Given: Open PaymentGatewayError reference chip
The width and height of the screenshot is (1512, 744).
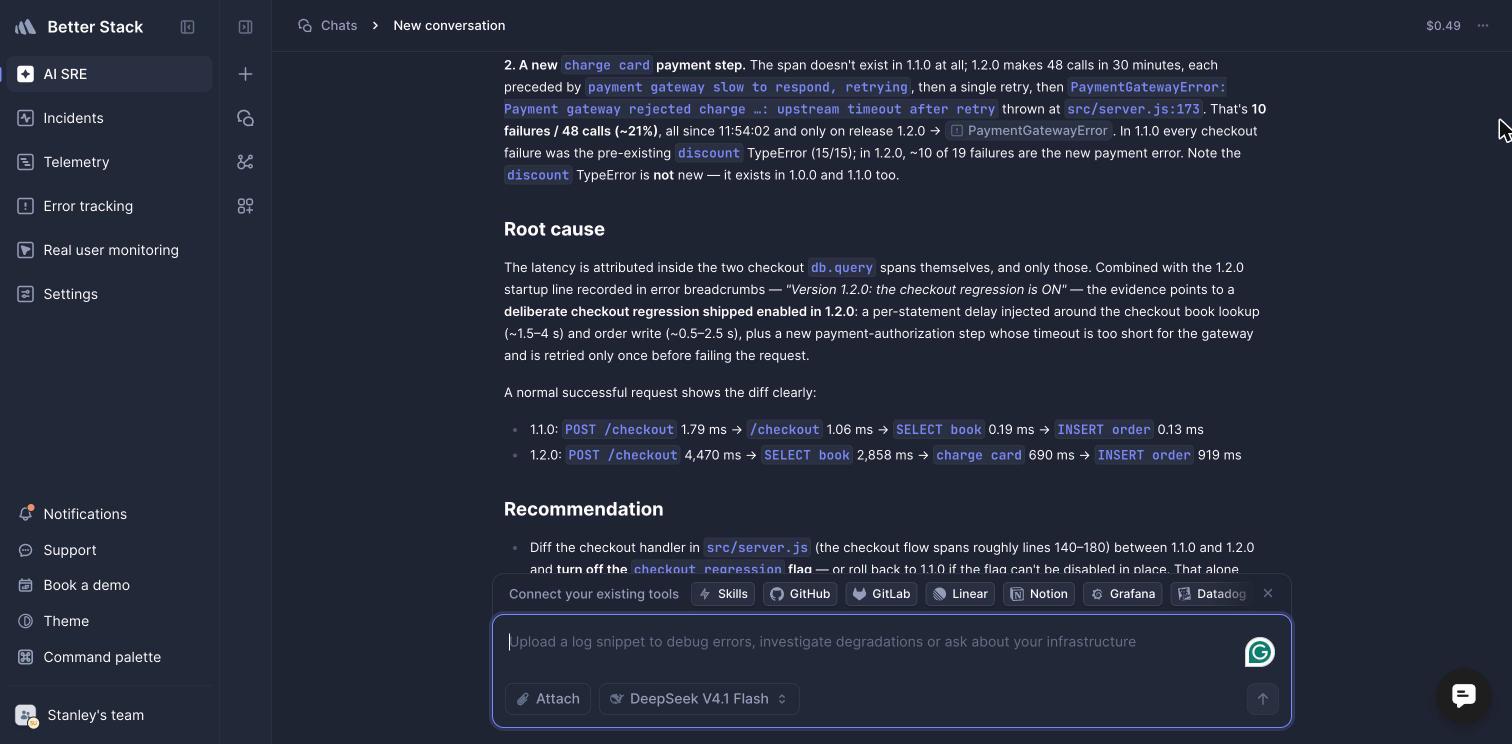Looking at the screenshot, I should coord(1029,131).
